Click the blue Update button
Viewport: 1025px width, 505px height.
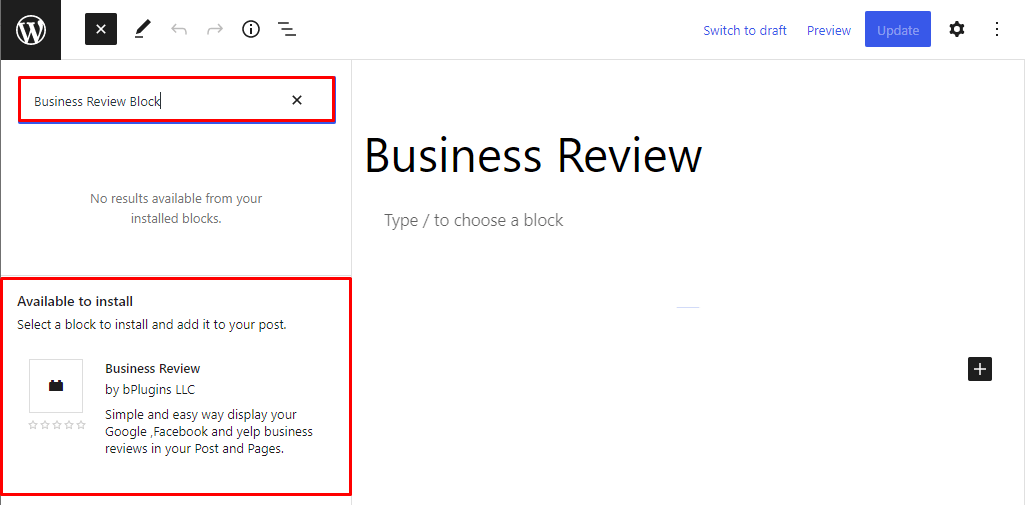[898, 29]
